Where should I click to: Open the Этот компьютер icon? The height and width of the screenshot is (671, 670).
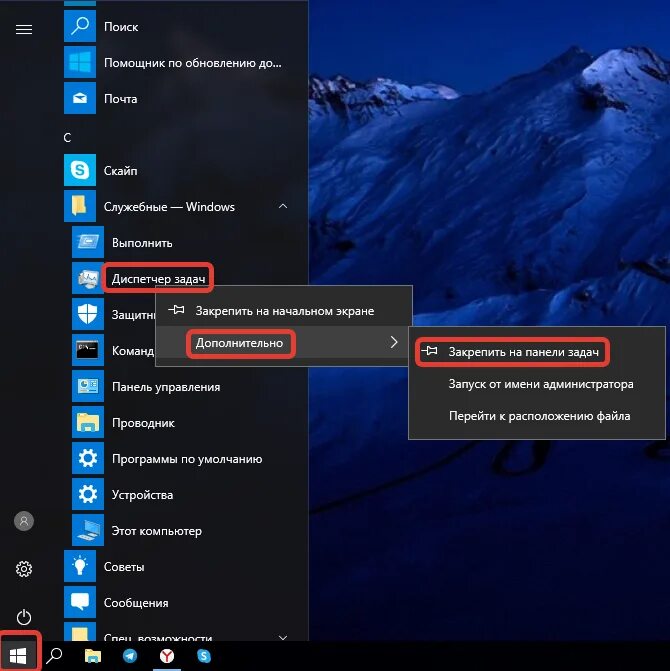point(88,530)
